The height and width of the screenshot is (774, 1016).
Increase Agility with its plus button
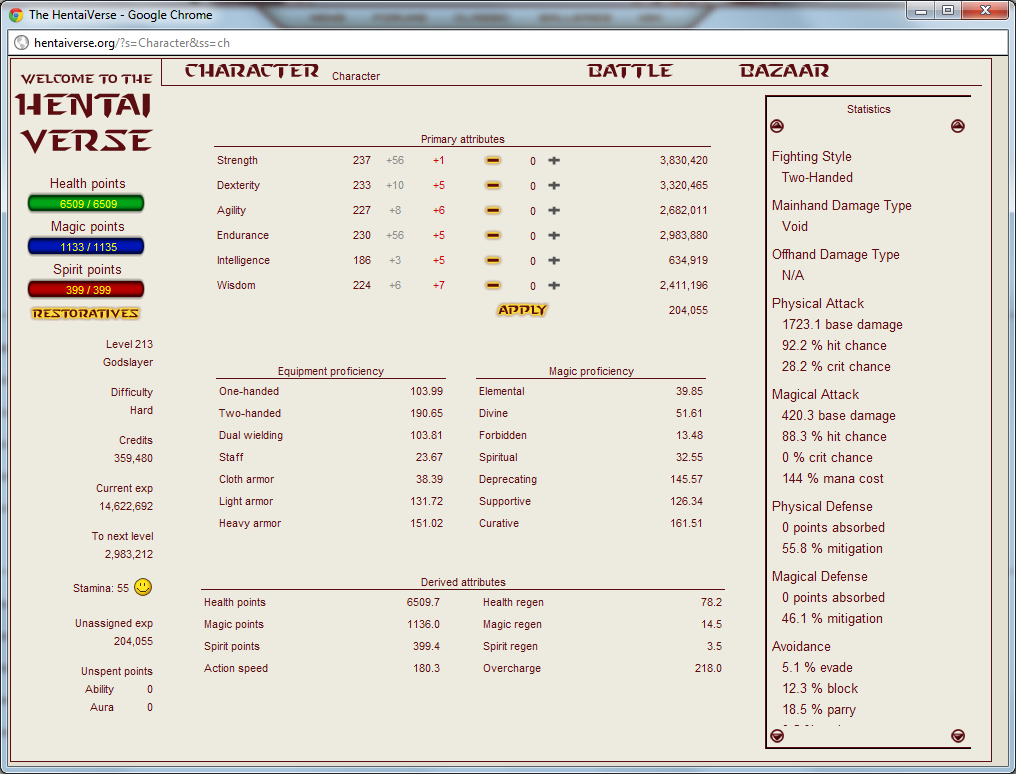(554, 211)
